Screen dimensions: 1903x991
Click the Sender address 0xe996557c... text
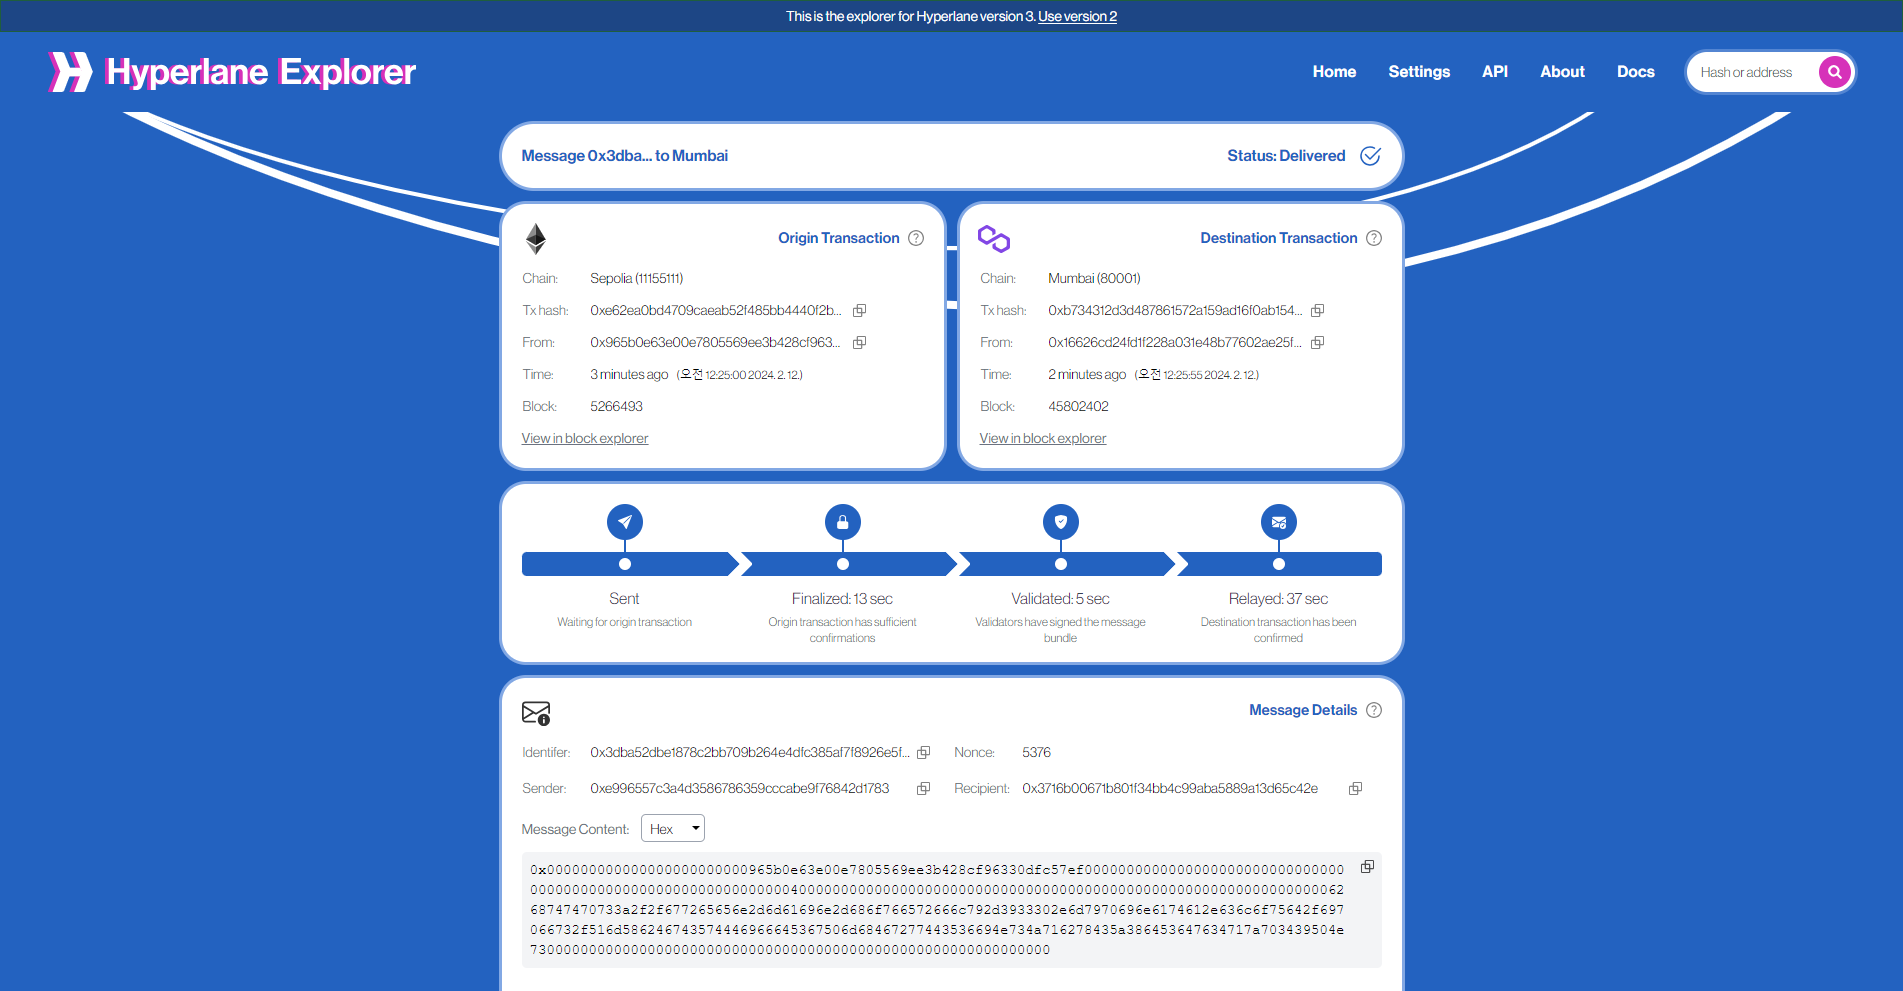point(739,788)
